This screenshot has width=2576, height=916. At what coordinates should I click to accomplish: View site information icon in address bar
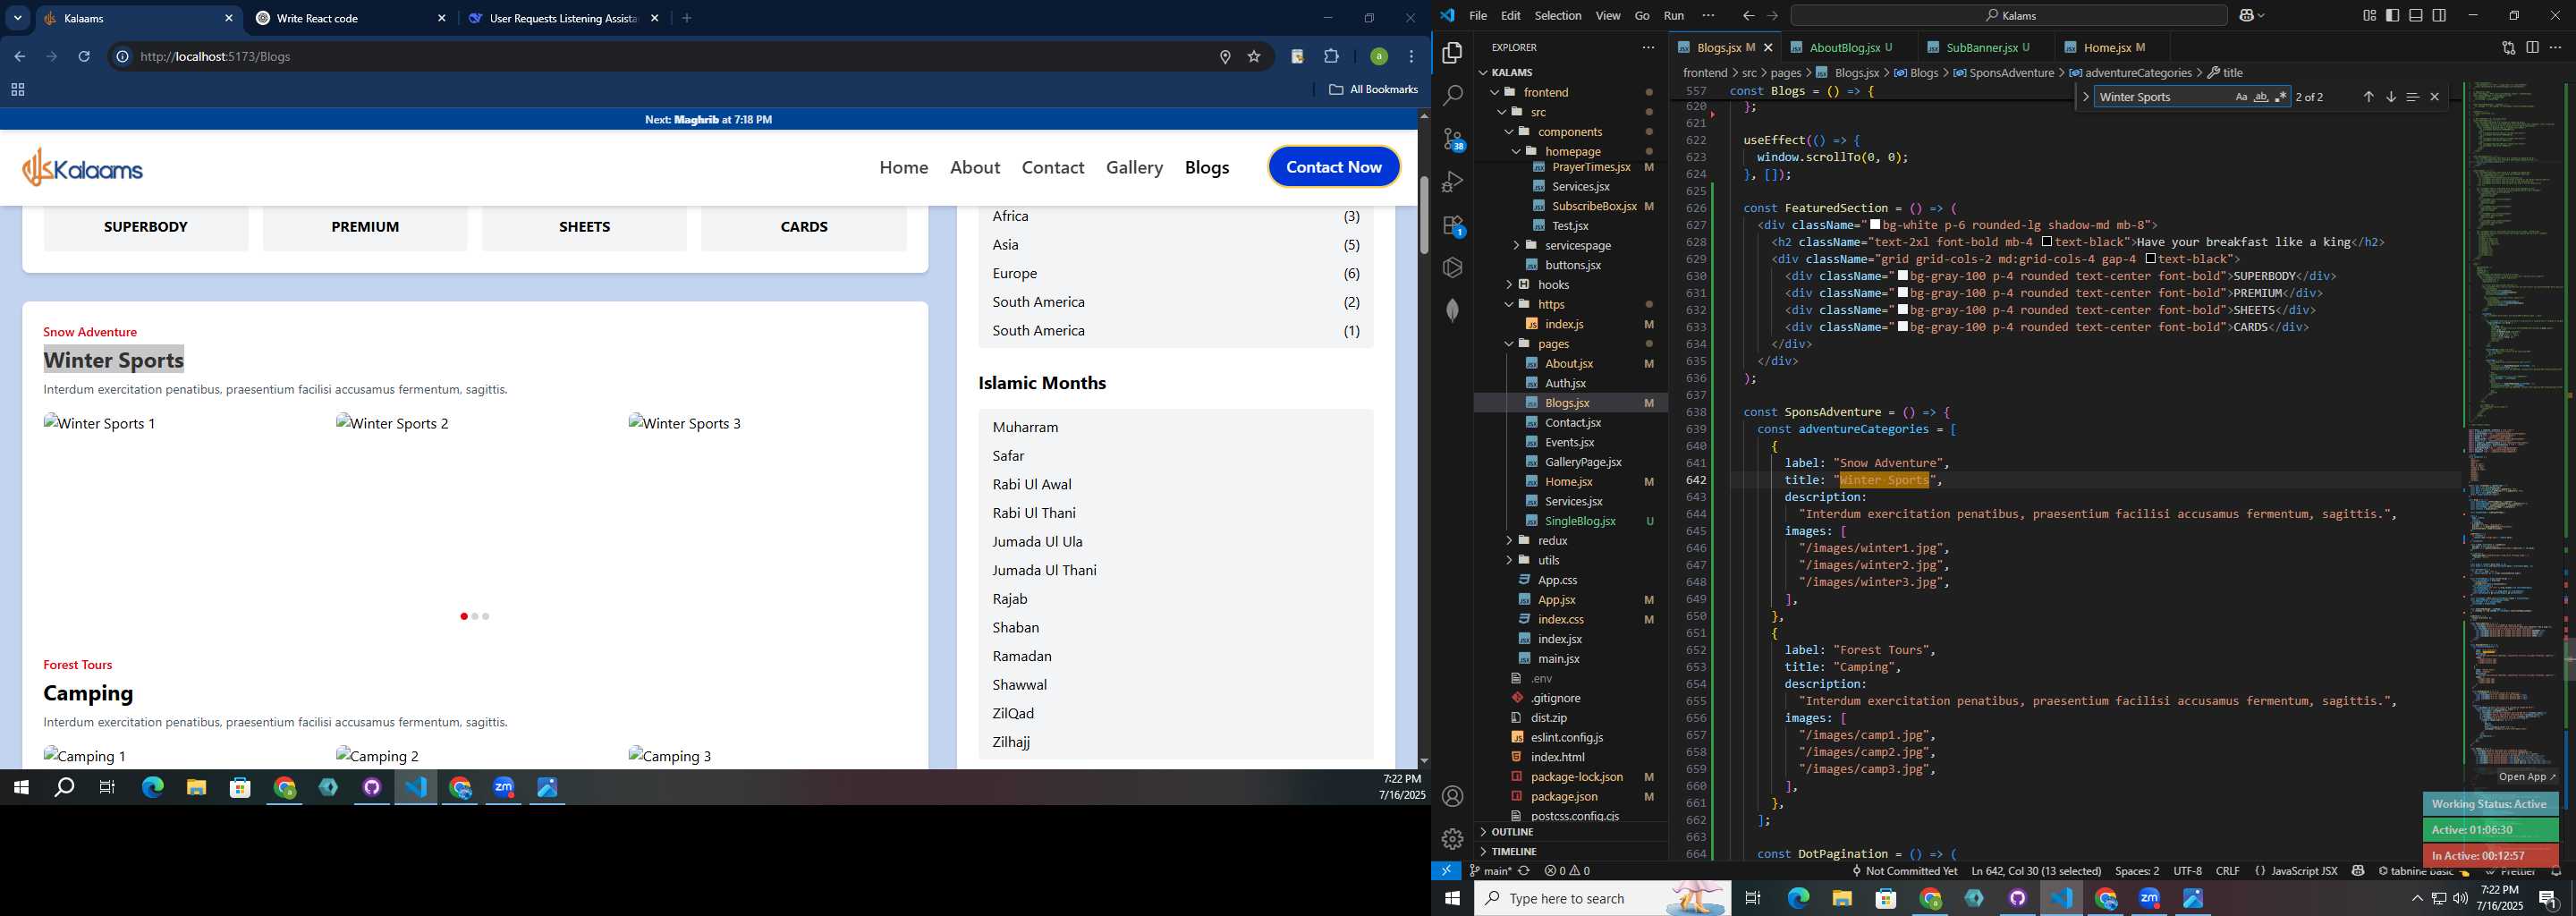[122, 57]
